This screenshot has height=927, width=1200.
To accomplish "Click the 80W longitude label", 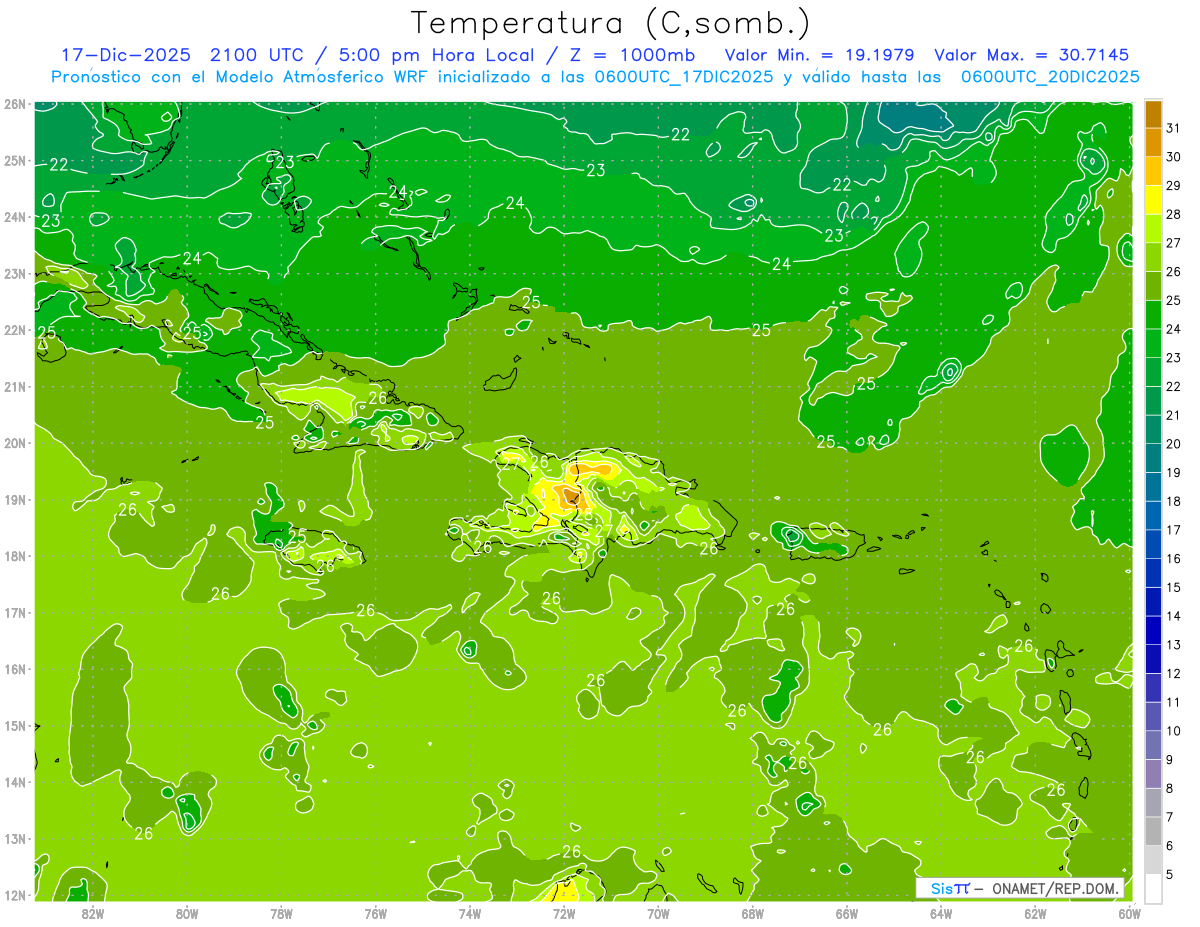I will tap(187, 913).
